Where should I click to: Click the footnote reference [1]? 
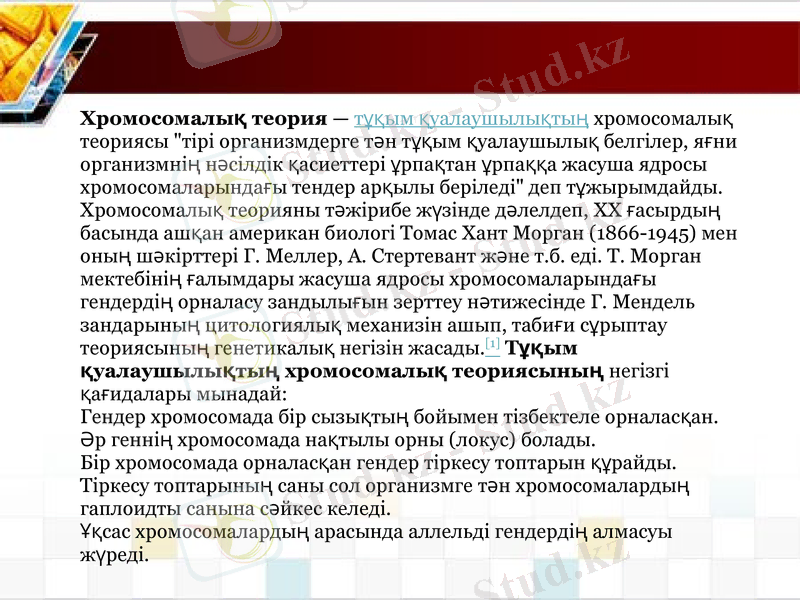click(x=490, y=344)
